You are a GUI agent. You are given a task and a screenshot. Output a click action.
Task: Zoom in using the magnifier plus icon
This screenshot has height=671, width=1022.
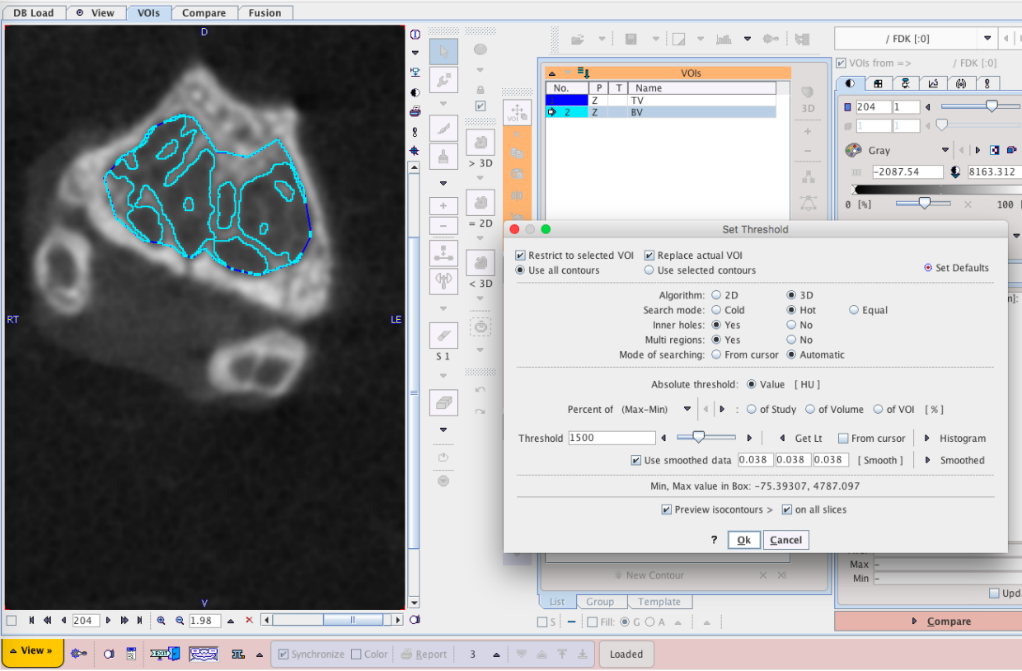pos(161,621)
